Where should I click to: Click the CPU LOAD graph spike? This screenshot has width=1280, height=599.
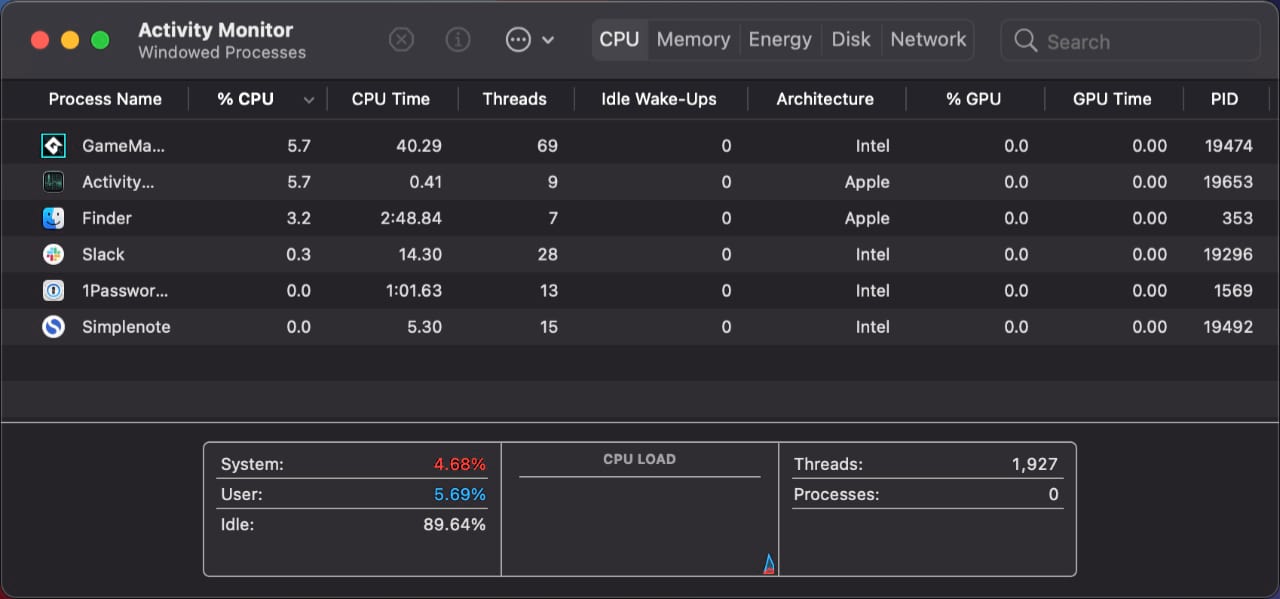pos(769,564)
